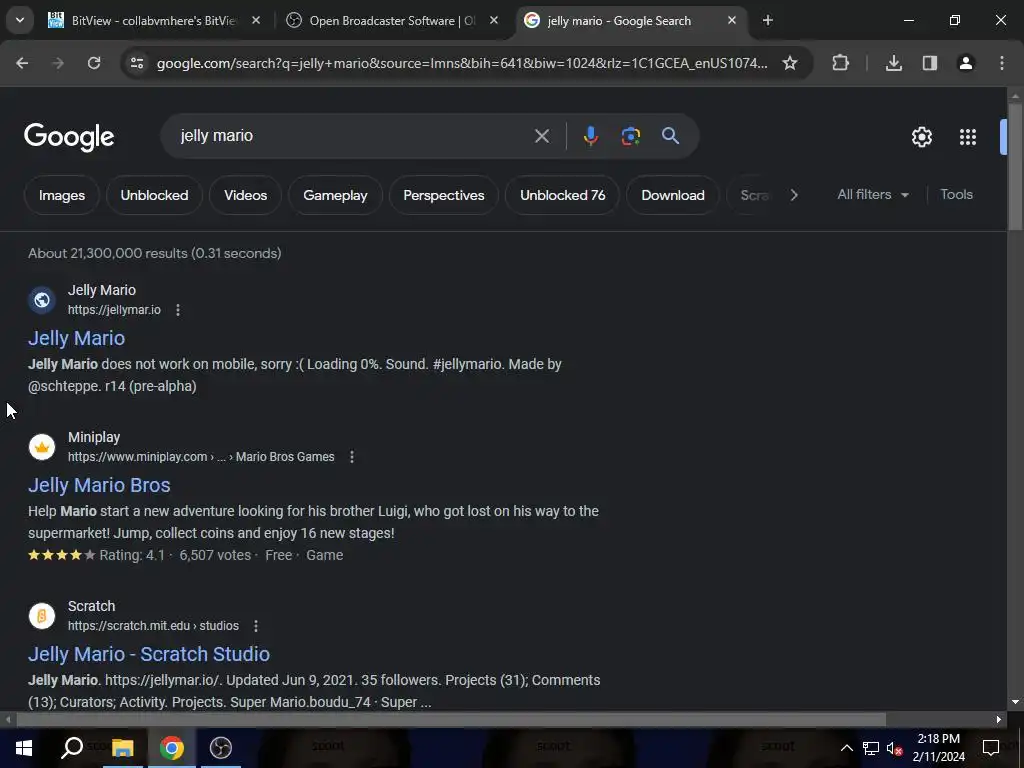The height and width of the screenshot is (768, 1024).
Task: Close the BitView tab
Action: [256, 21]
